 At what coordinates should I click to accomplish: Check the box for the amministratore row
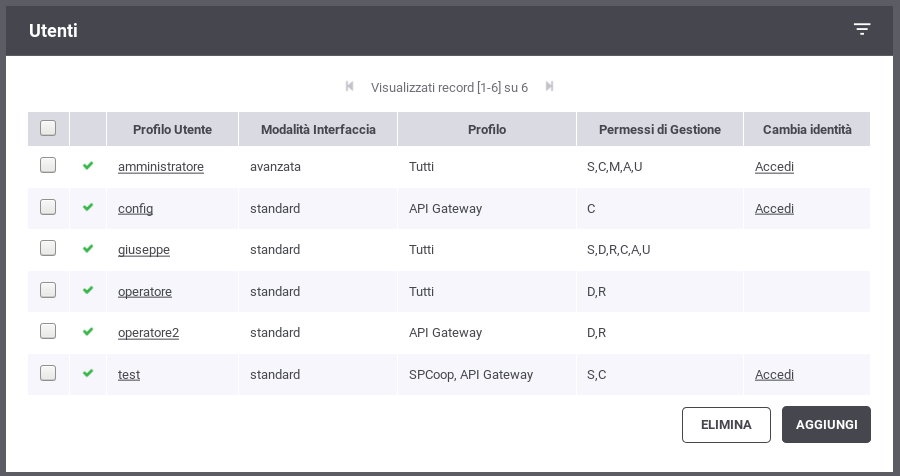point(48,165)
